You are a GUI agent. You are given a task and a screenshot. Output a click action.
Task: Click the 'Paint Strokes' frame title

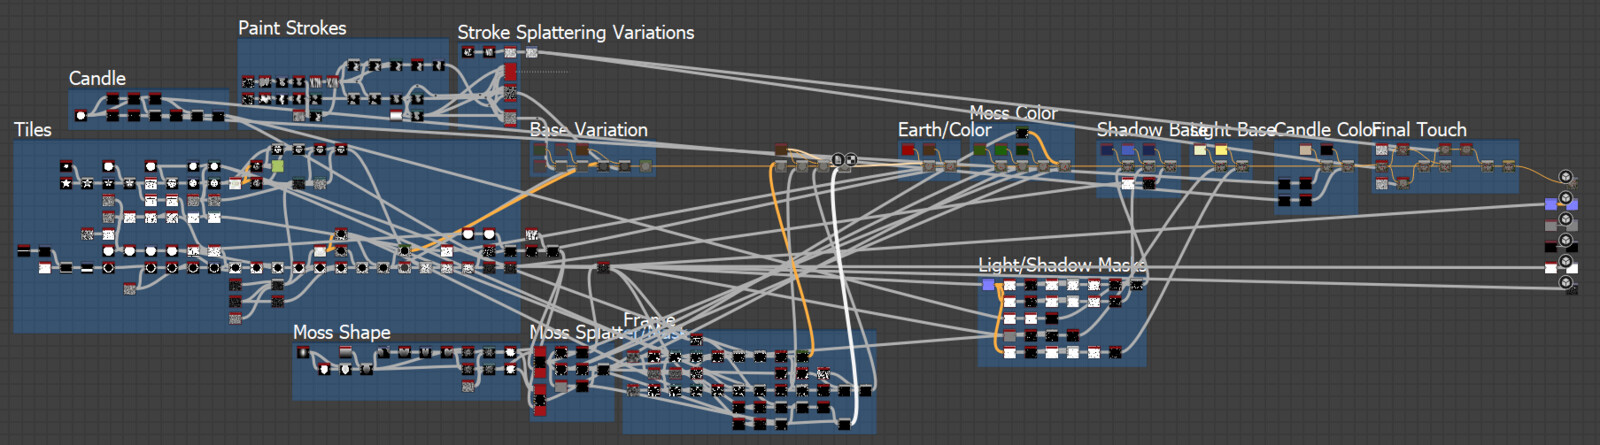coord(292,28)
